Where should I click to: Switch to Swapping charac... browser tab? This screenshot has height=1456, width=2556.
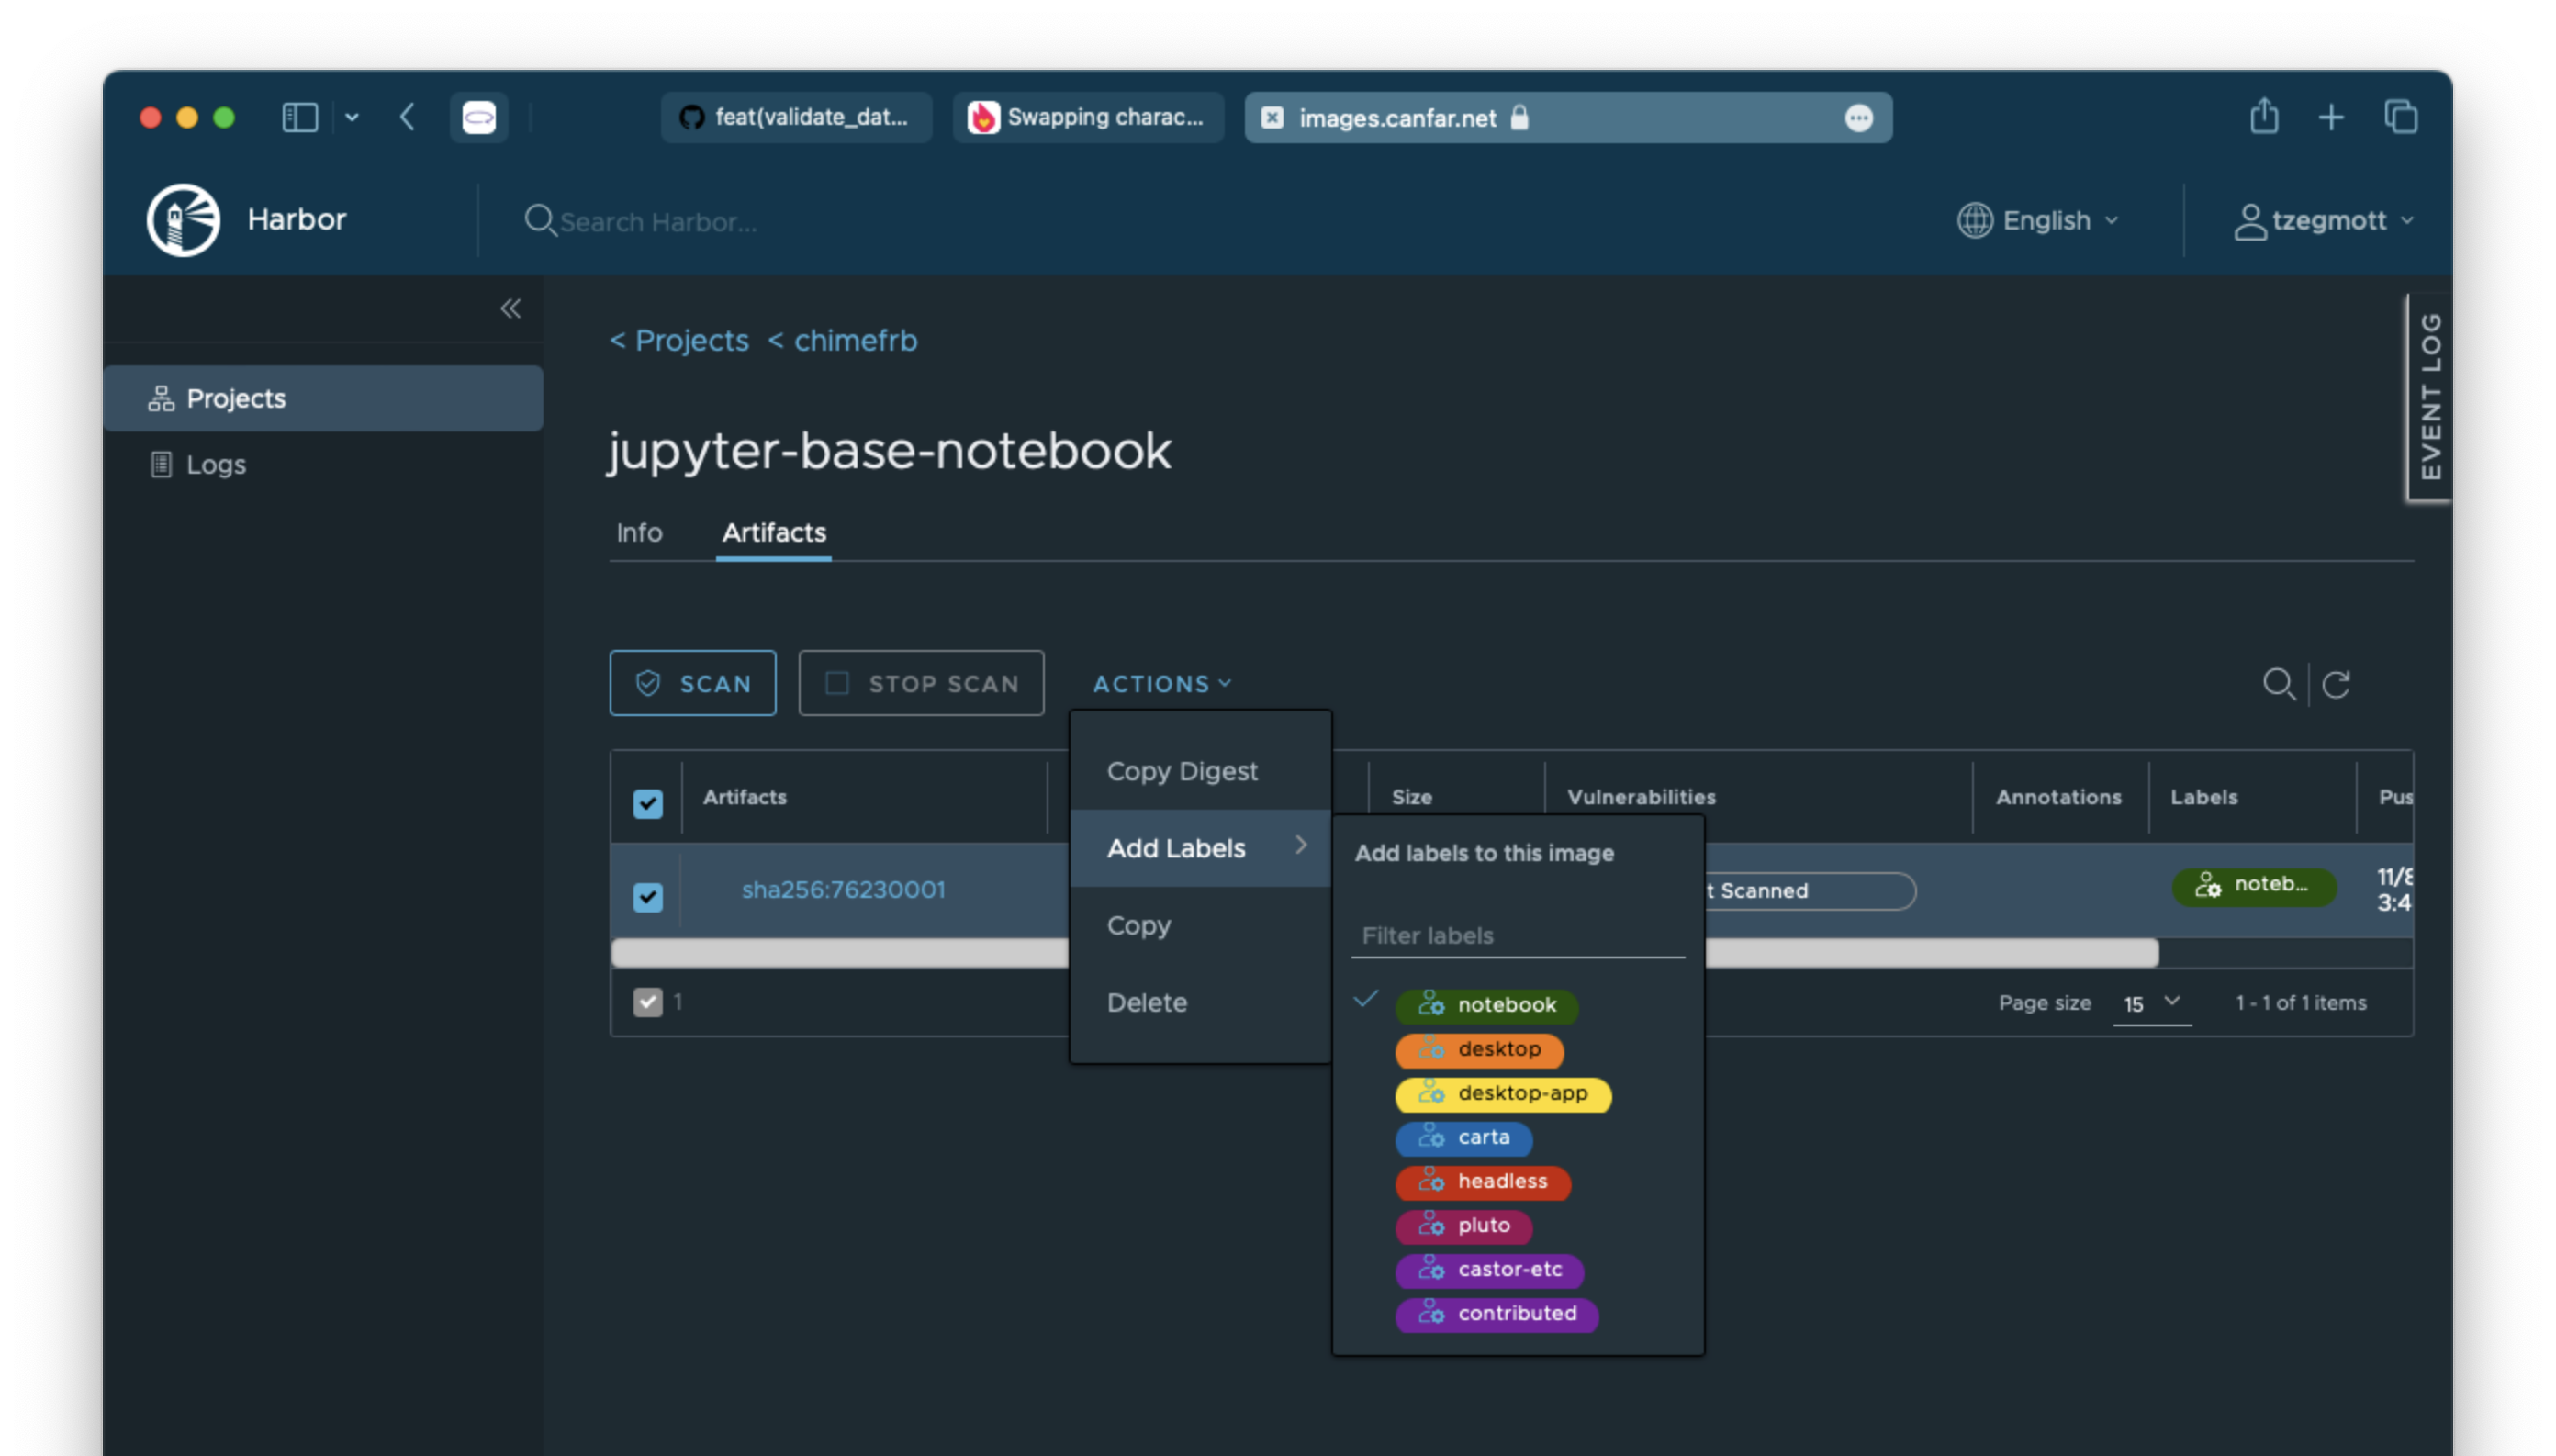[1088, 117]
